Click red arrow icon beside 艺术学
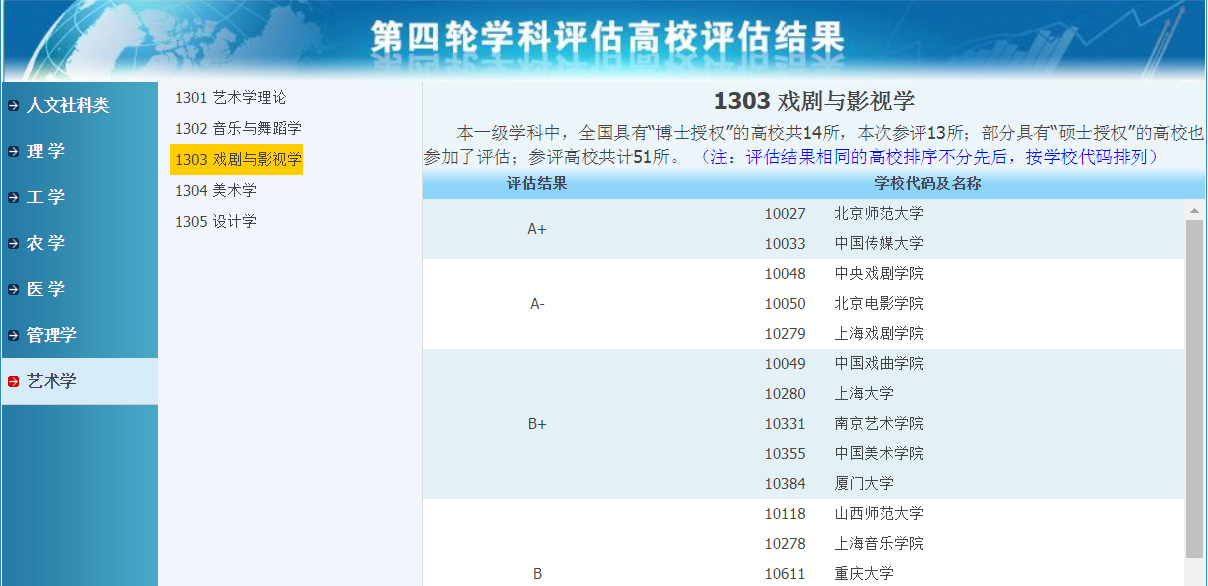The width and height of the screenshot is (1208, 586). pyautogui.click(x=13, y=381)
